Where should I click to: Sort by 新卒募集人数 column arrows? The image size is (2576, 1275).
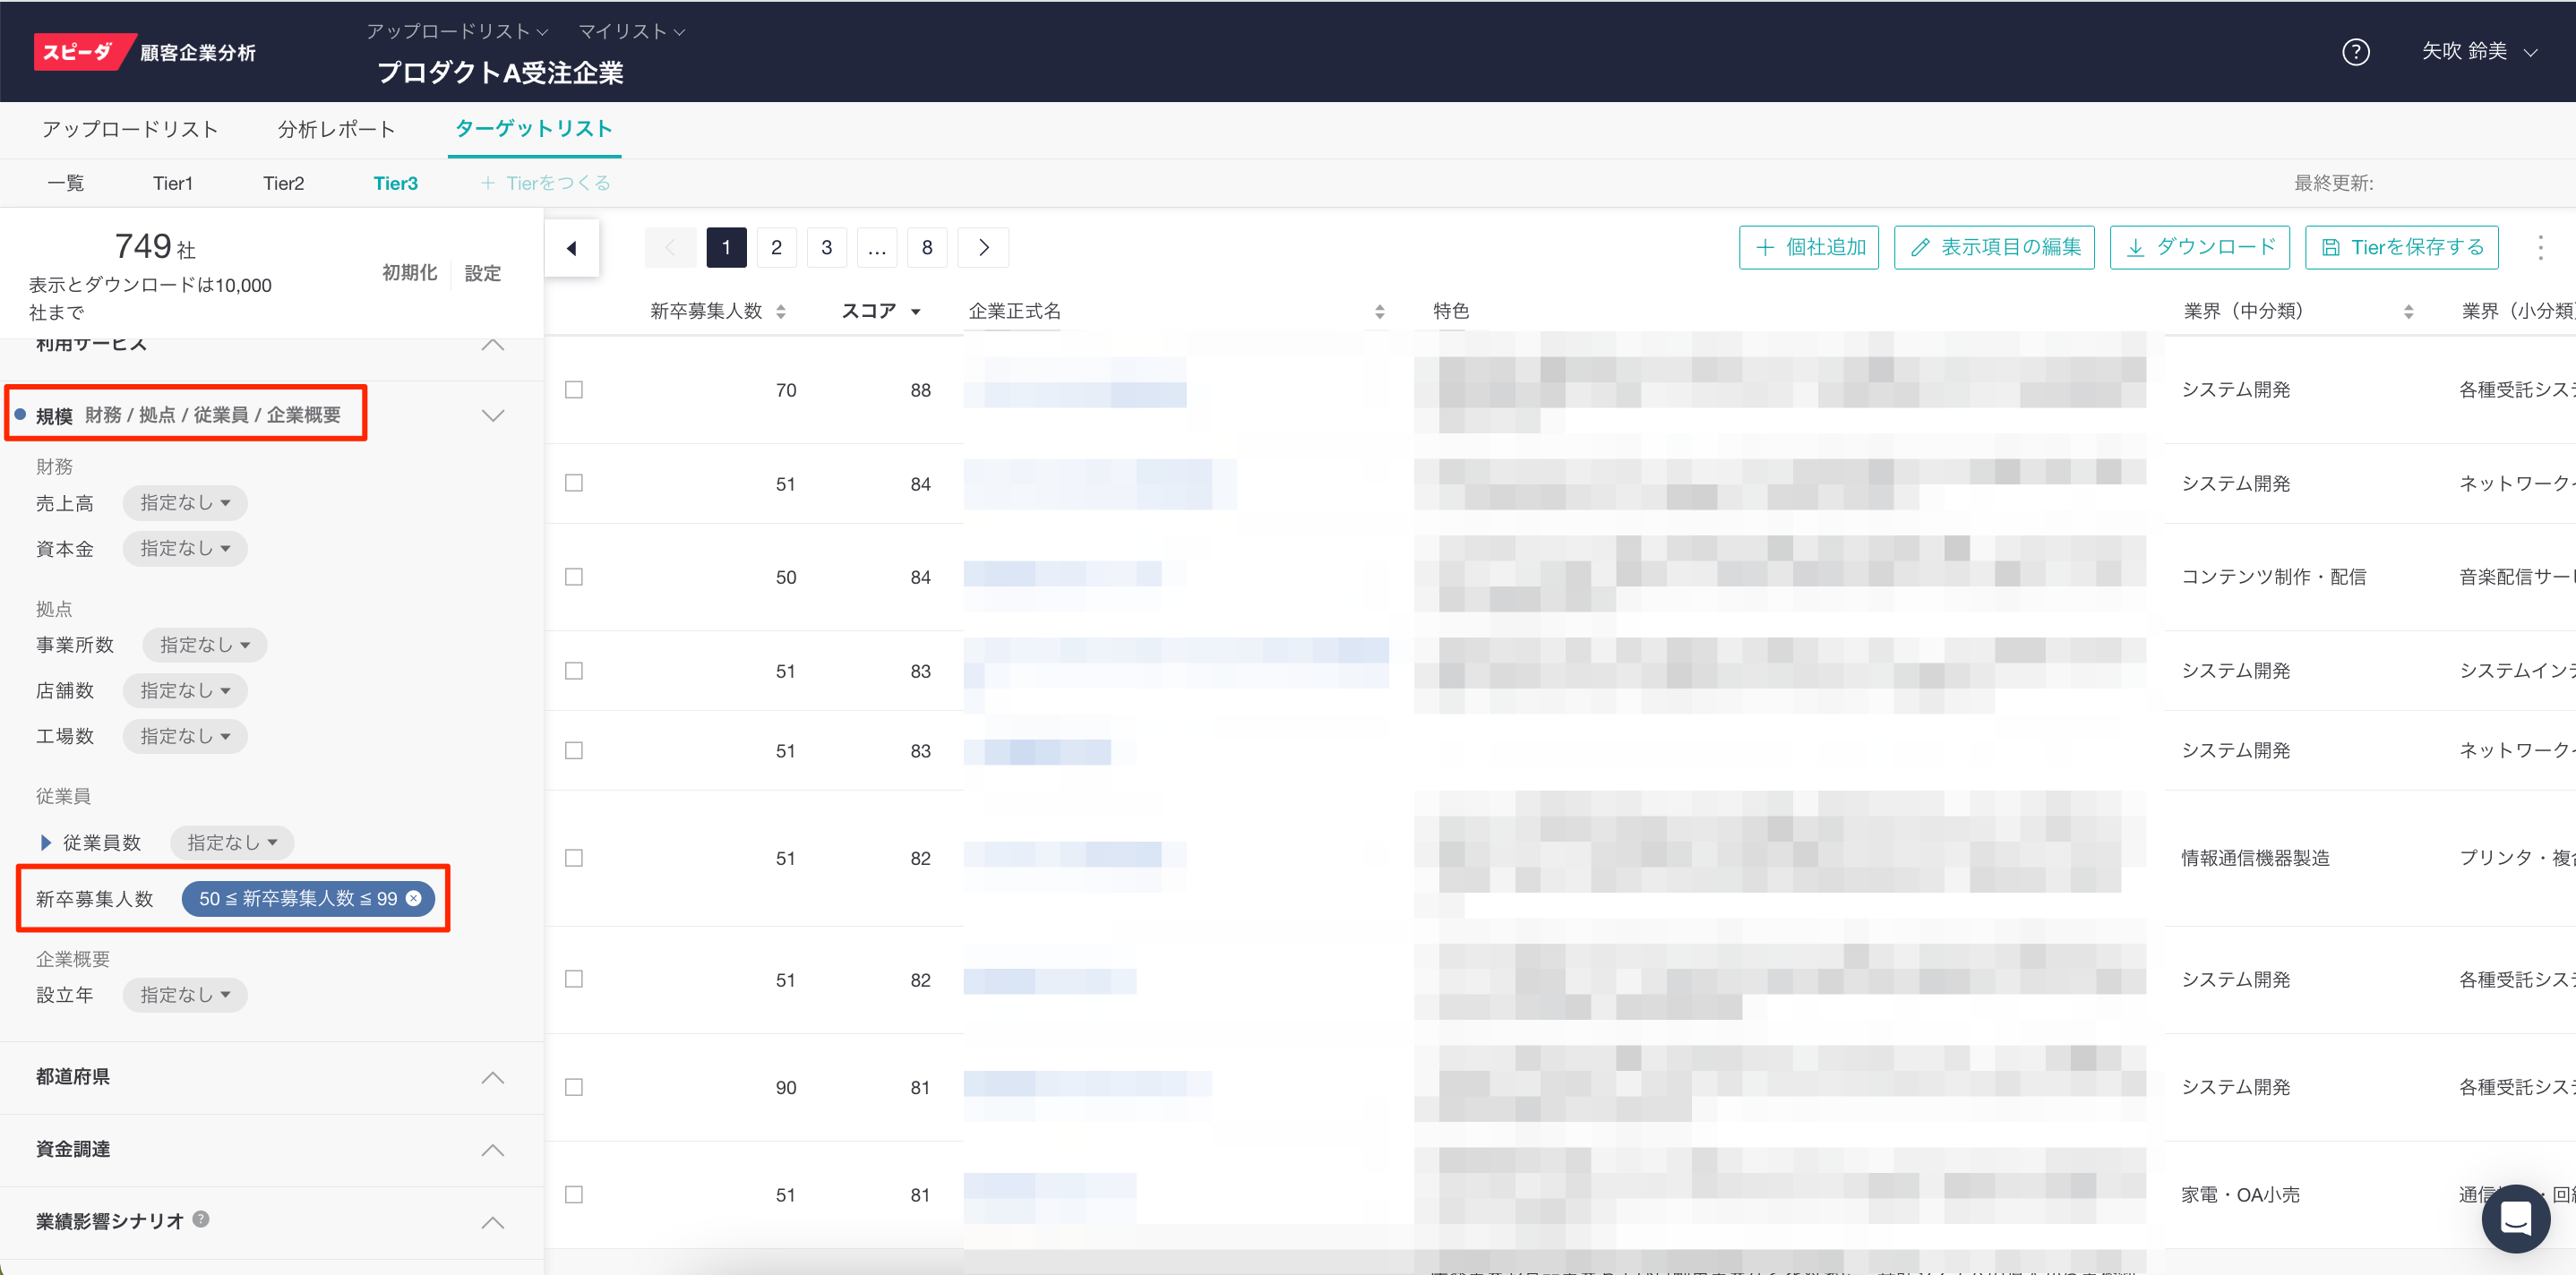781,312
